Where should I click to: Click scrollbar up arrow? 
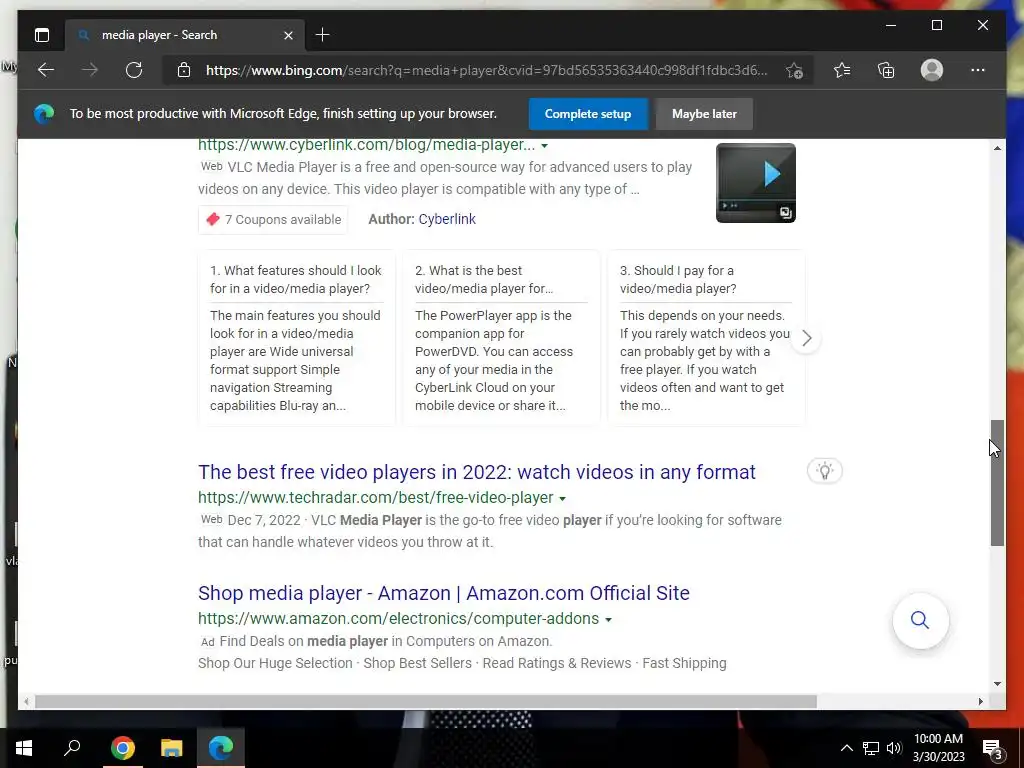click(x=997, y=148)
